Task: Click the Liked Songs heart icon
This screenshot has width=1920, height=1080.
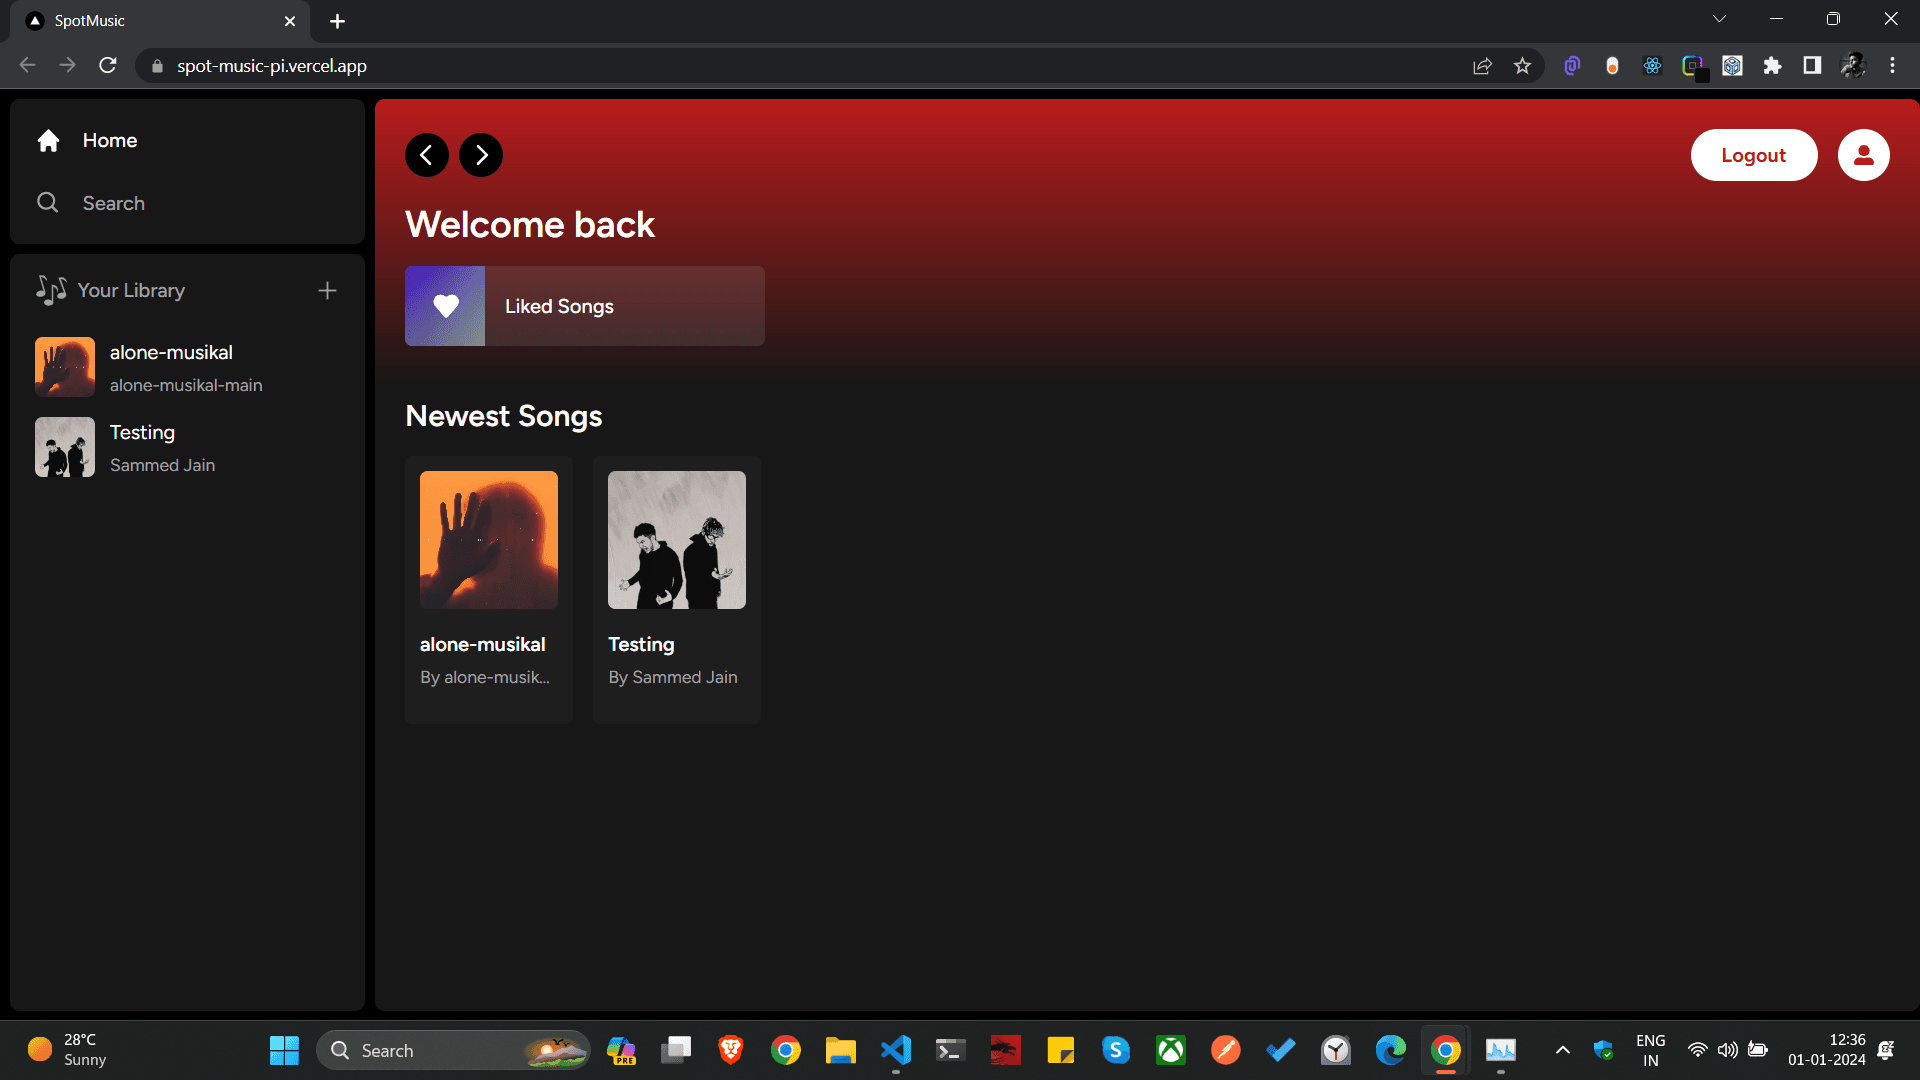Action: pyautogui.click(x=446, y=306)
